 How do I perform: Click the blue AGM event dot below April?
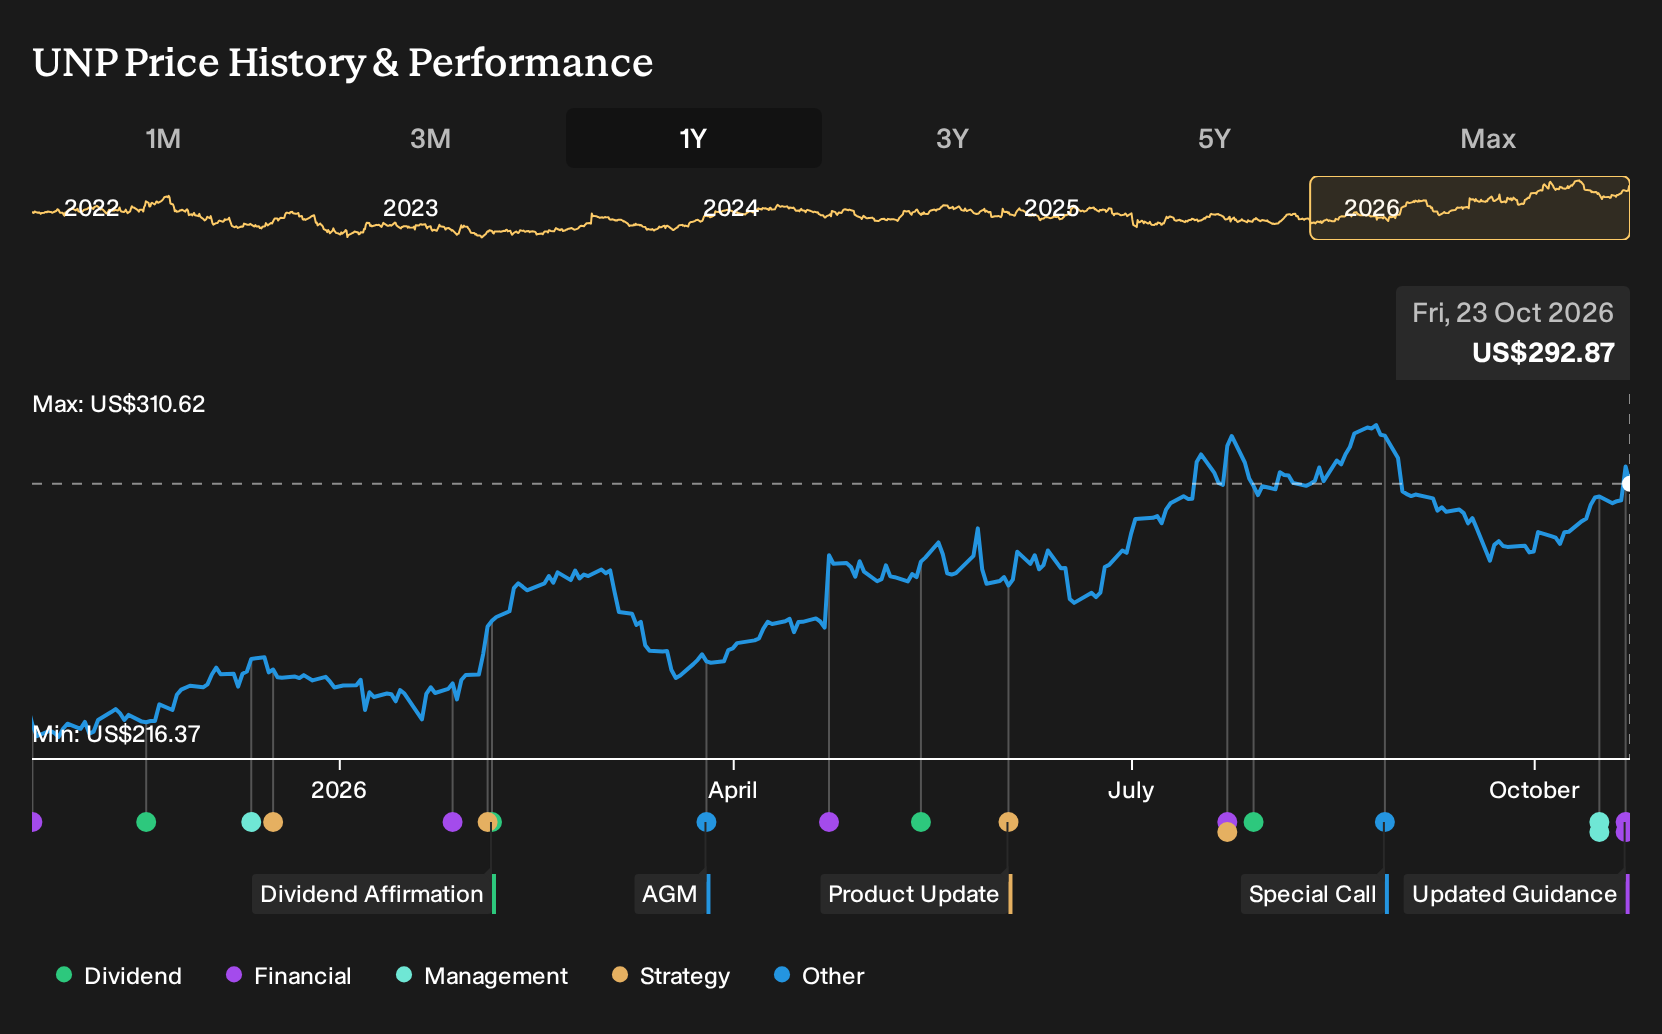click(x=706, y=822)
